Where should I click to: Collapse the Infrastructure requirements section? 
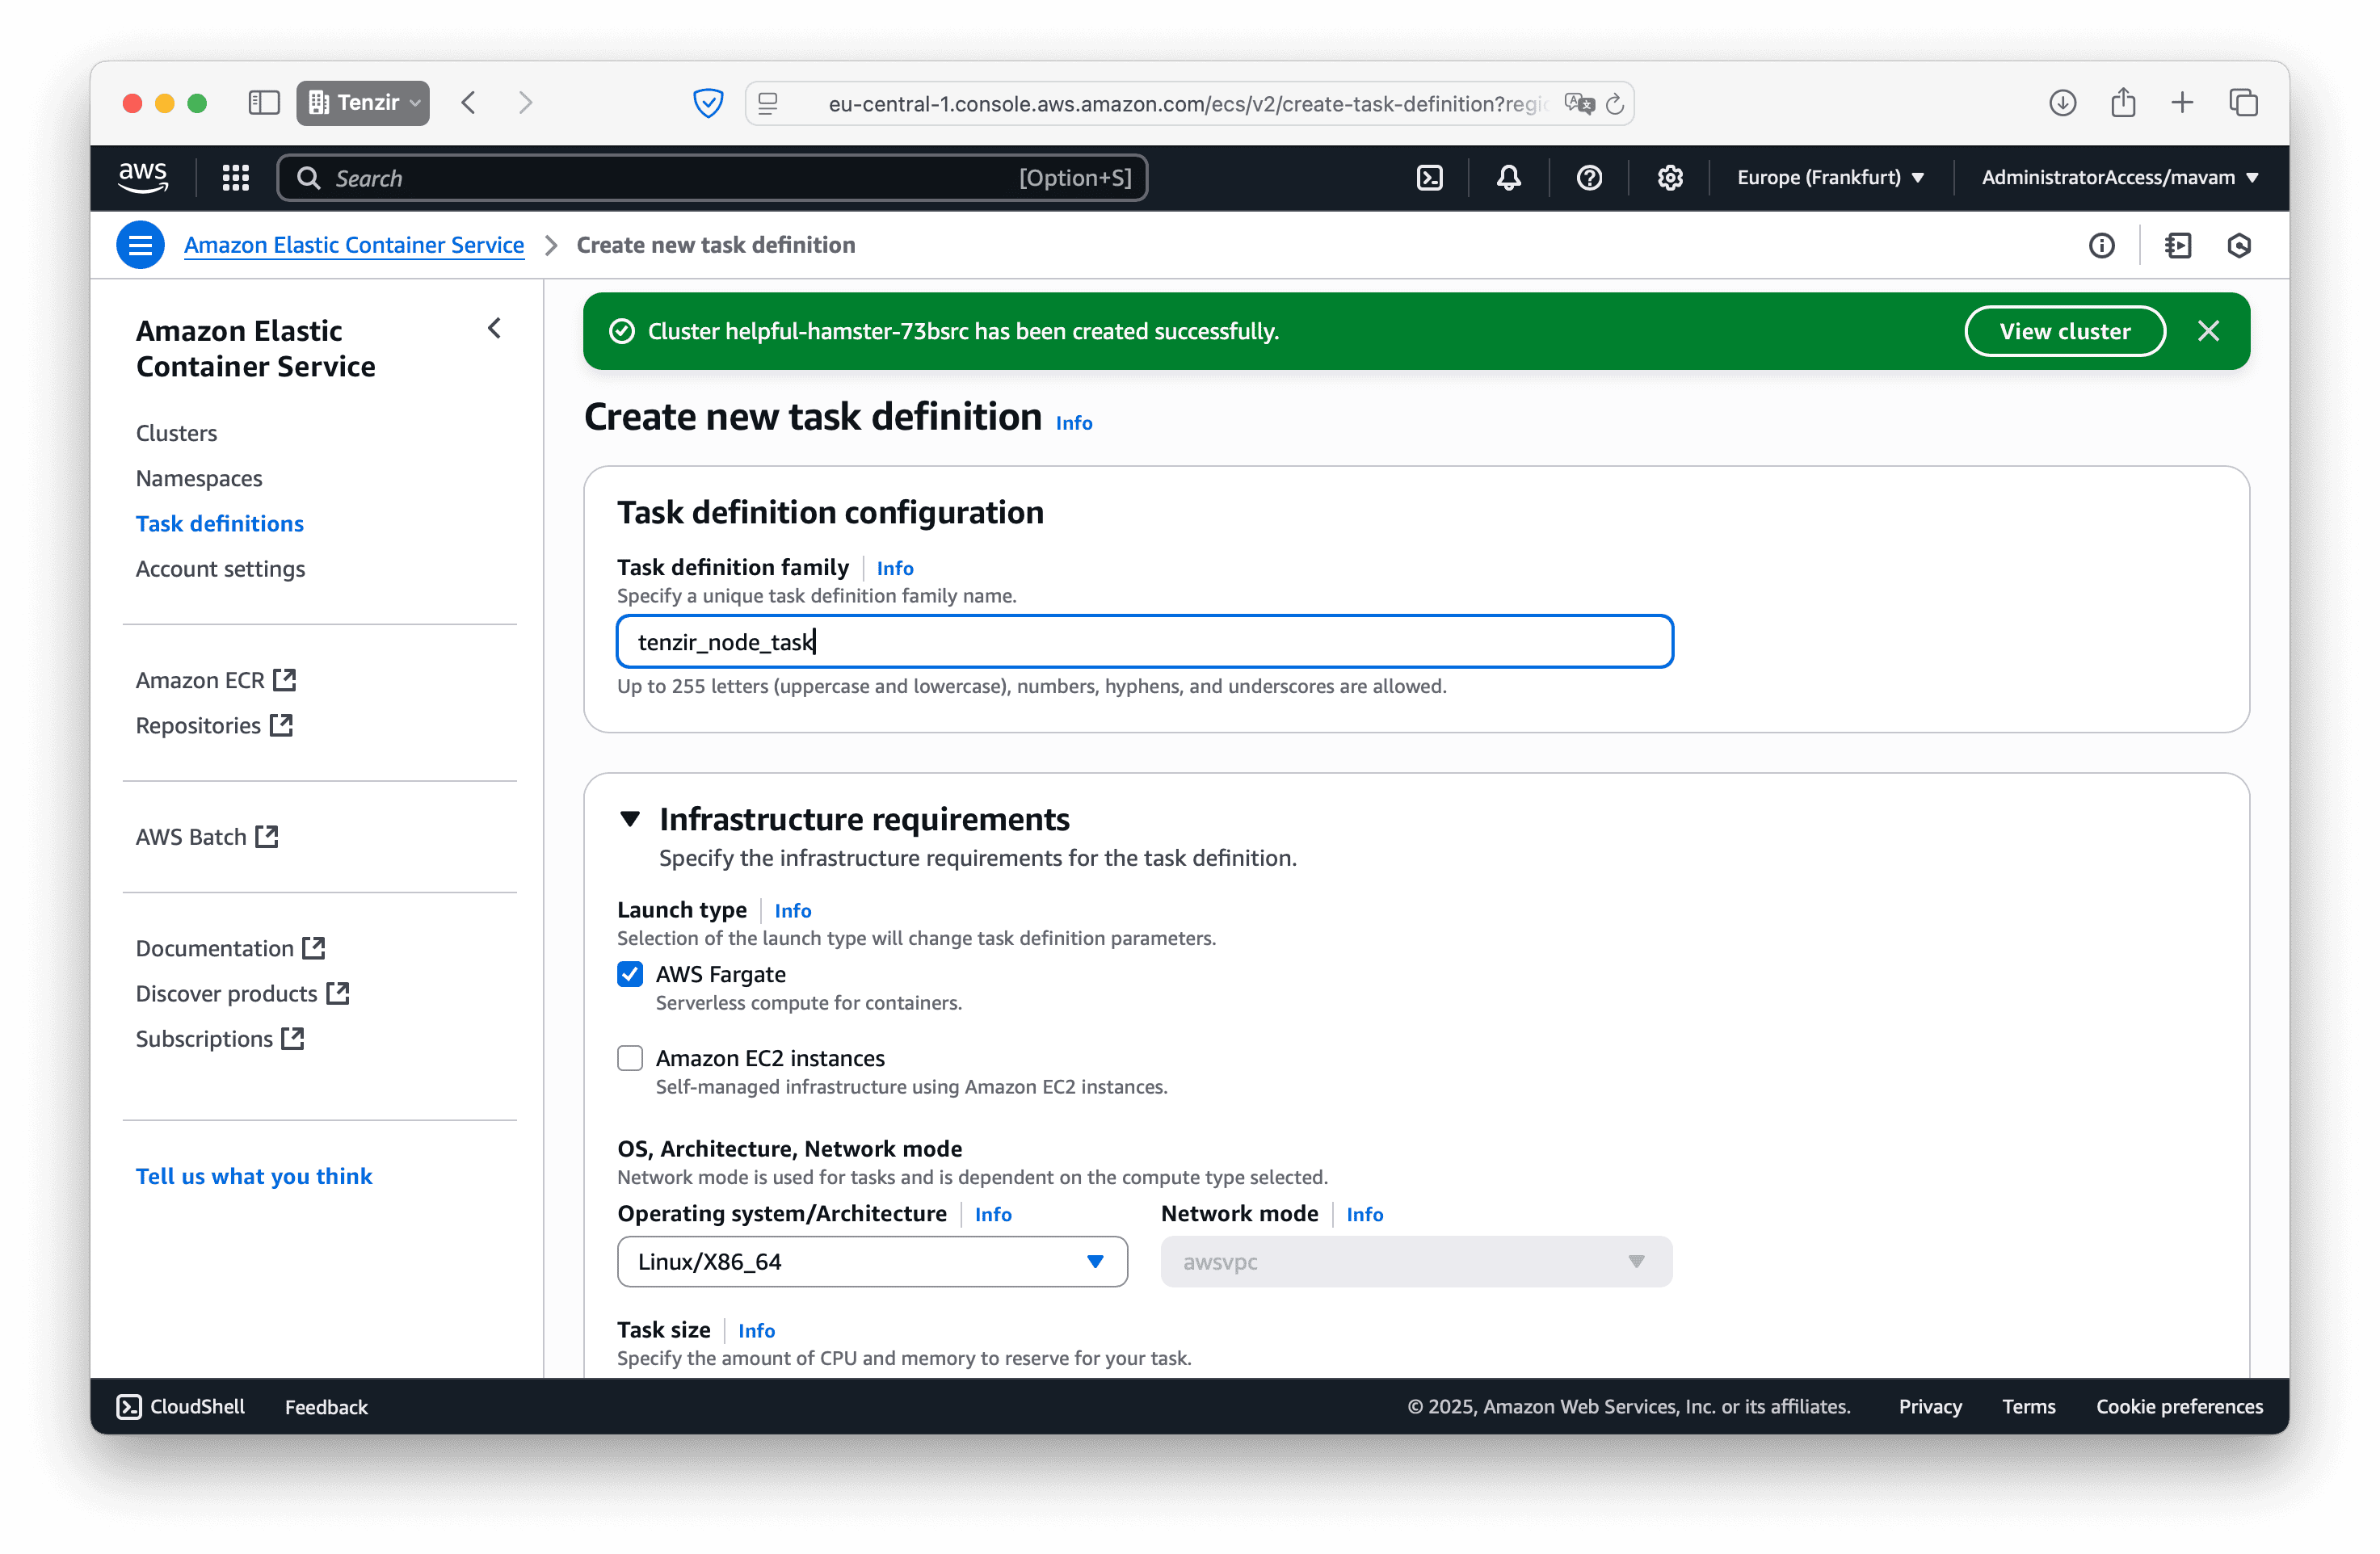pos(631,818)
